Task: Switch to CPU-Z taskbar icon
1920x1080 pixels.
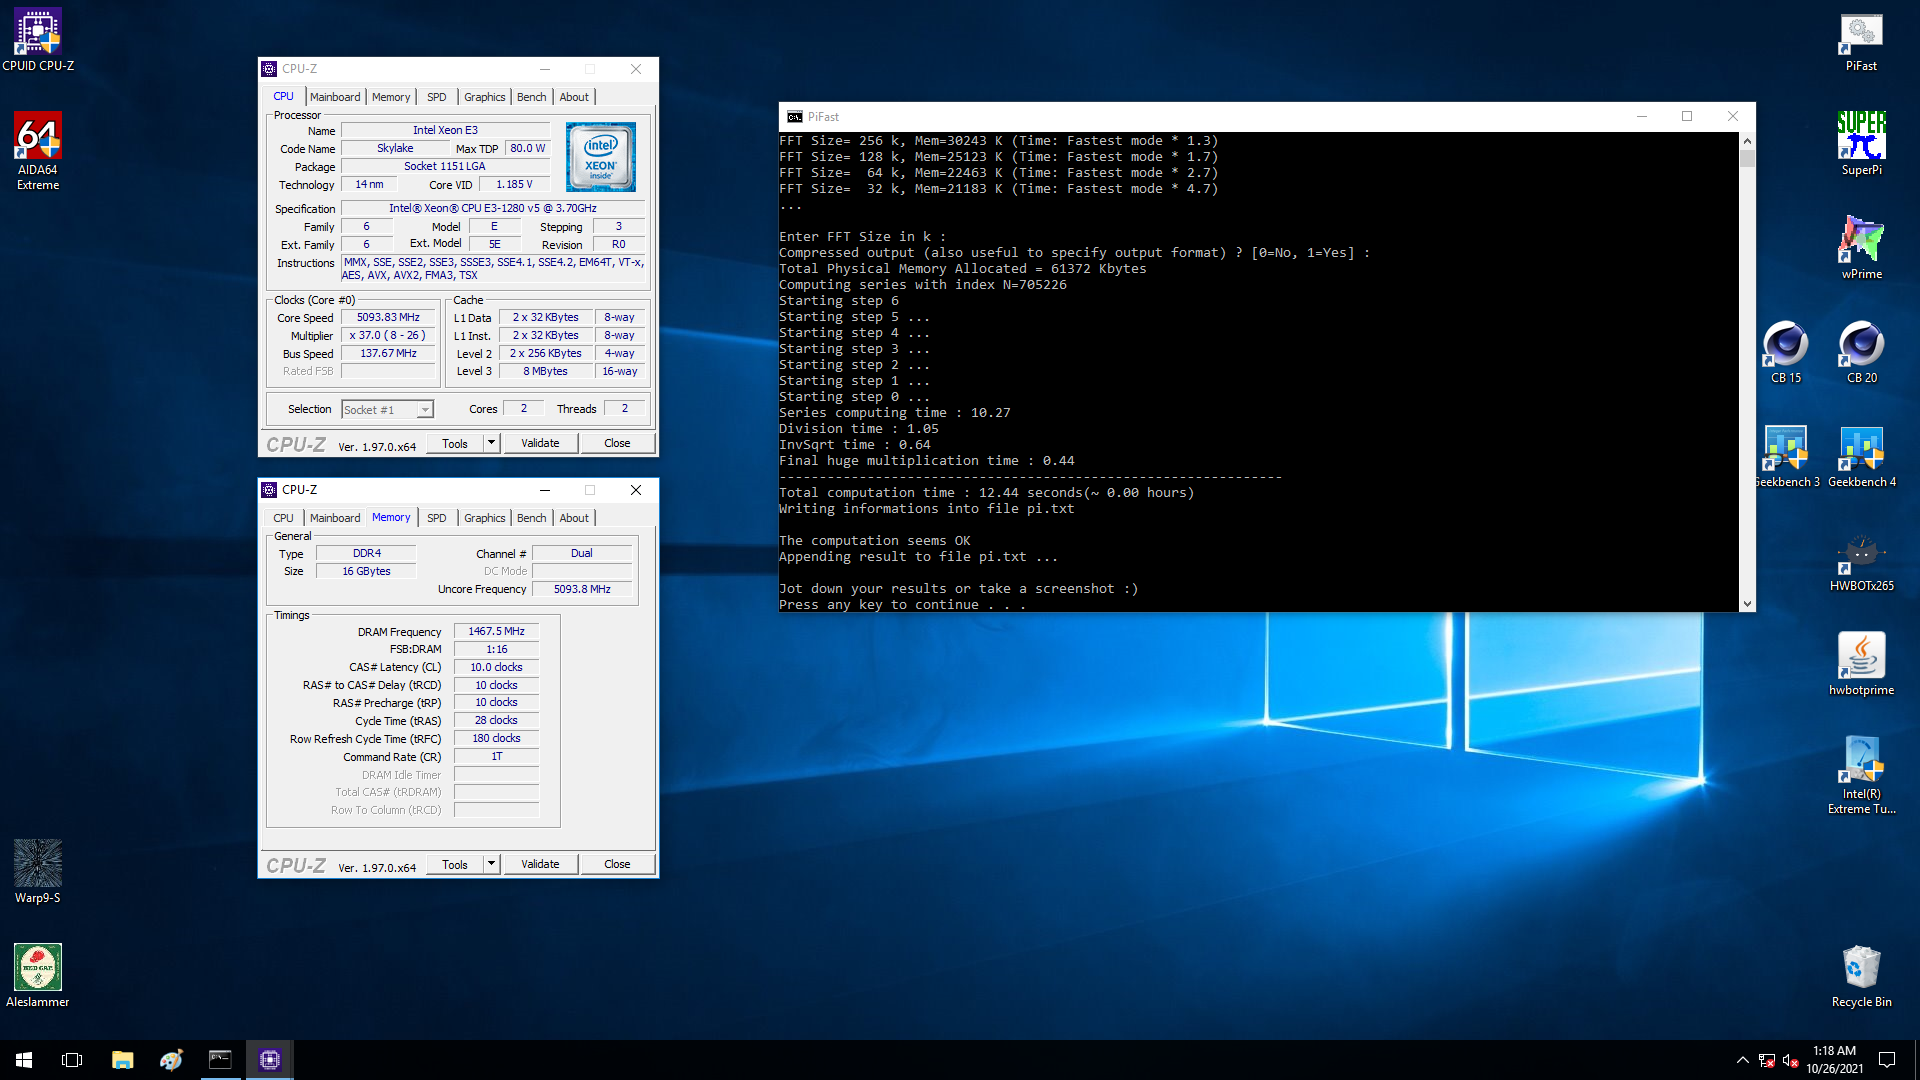Action: point(269,1060)
